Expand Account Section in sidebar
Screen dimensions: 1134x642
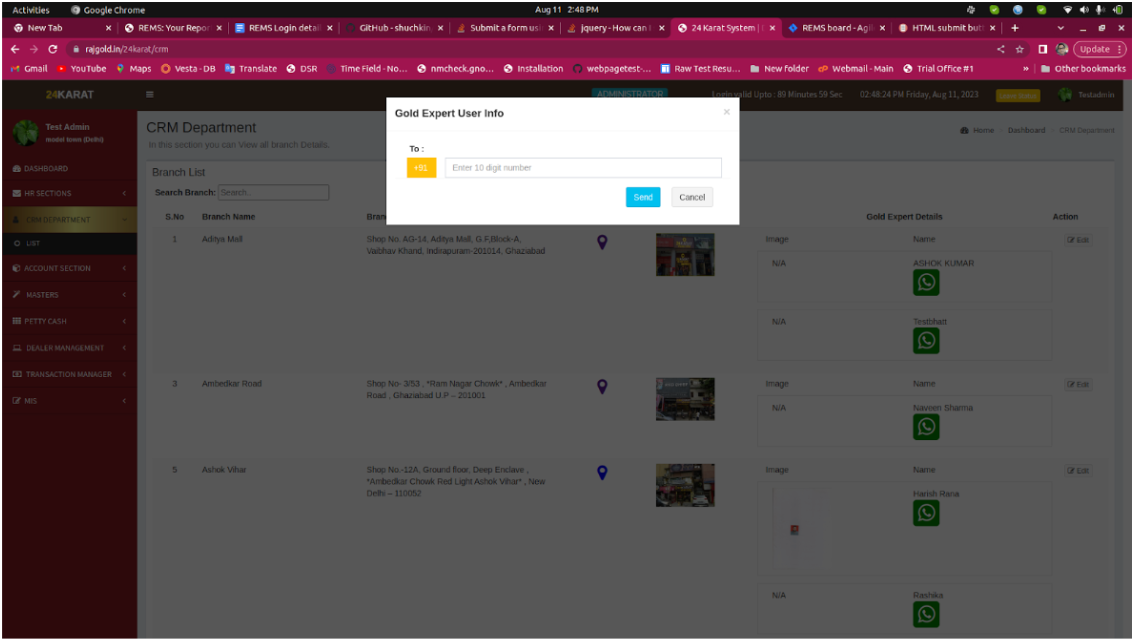pyautogui.click(x=68, y=268)
